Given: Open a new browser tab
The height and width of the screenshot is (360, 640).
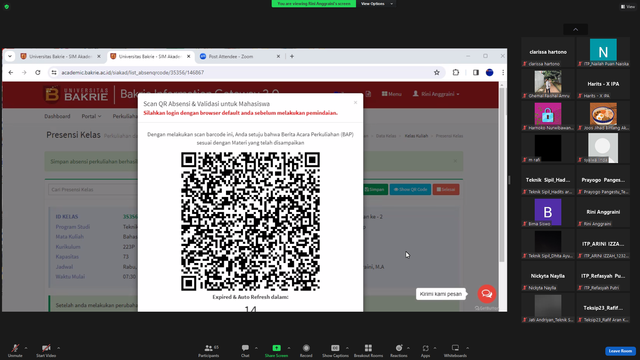Looking at the screenshot, I should pyautogui.click(x=292, y=56).
